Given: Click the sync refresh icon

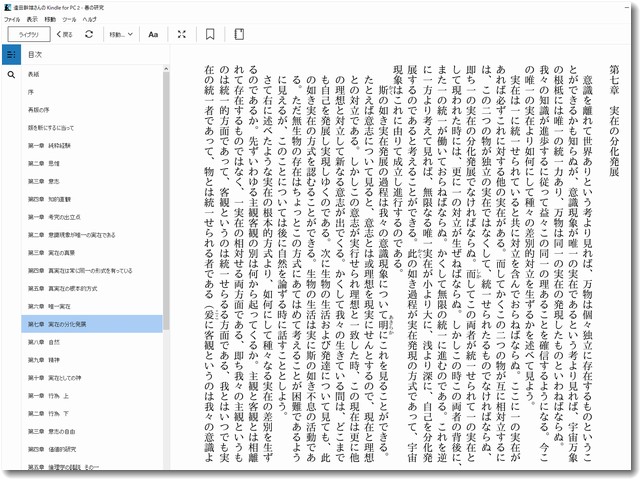Looking at the screenshot, I should click(x=89, y=34).
